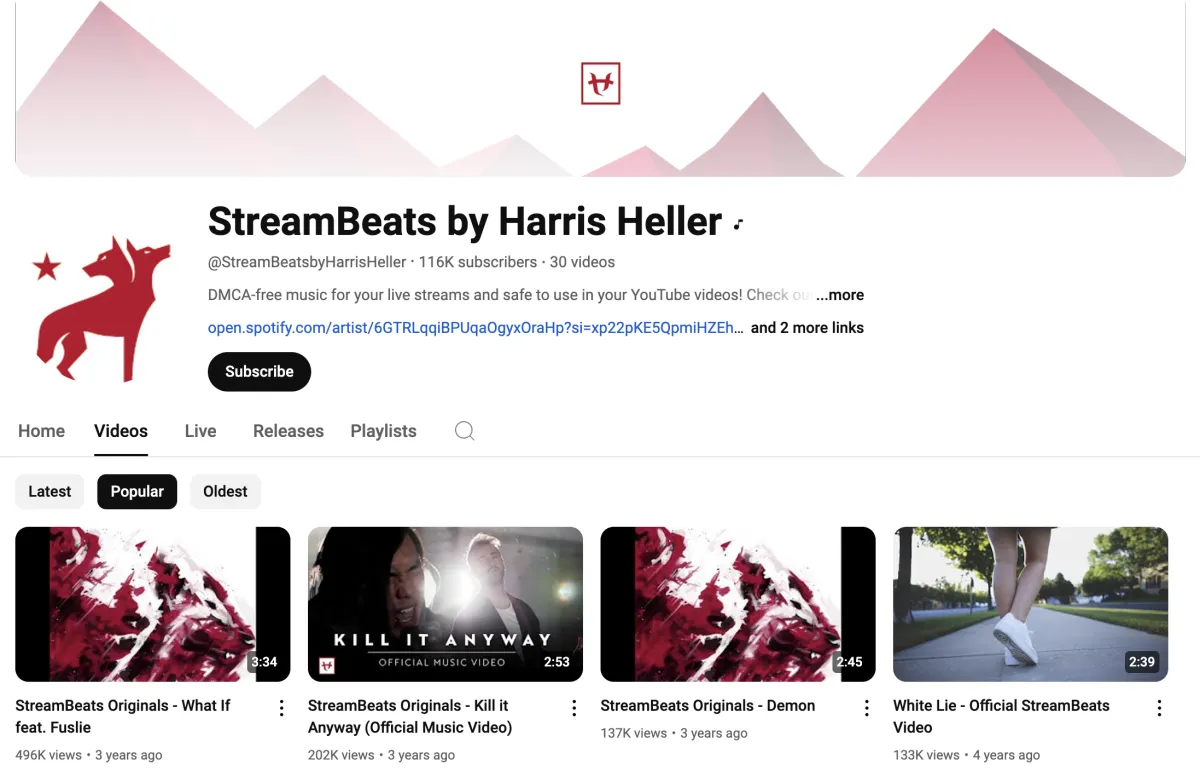Viewport: 1200px width, 782px height.
Task: Click the banner's red logo emblem
Action: click(601, 84)
